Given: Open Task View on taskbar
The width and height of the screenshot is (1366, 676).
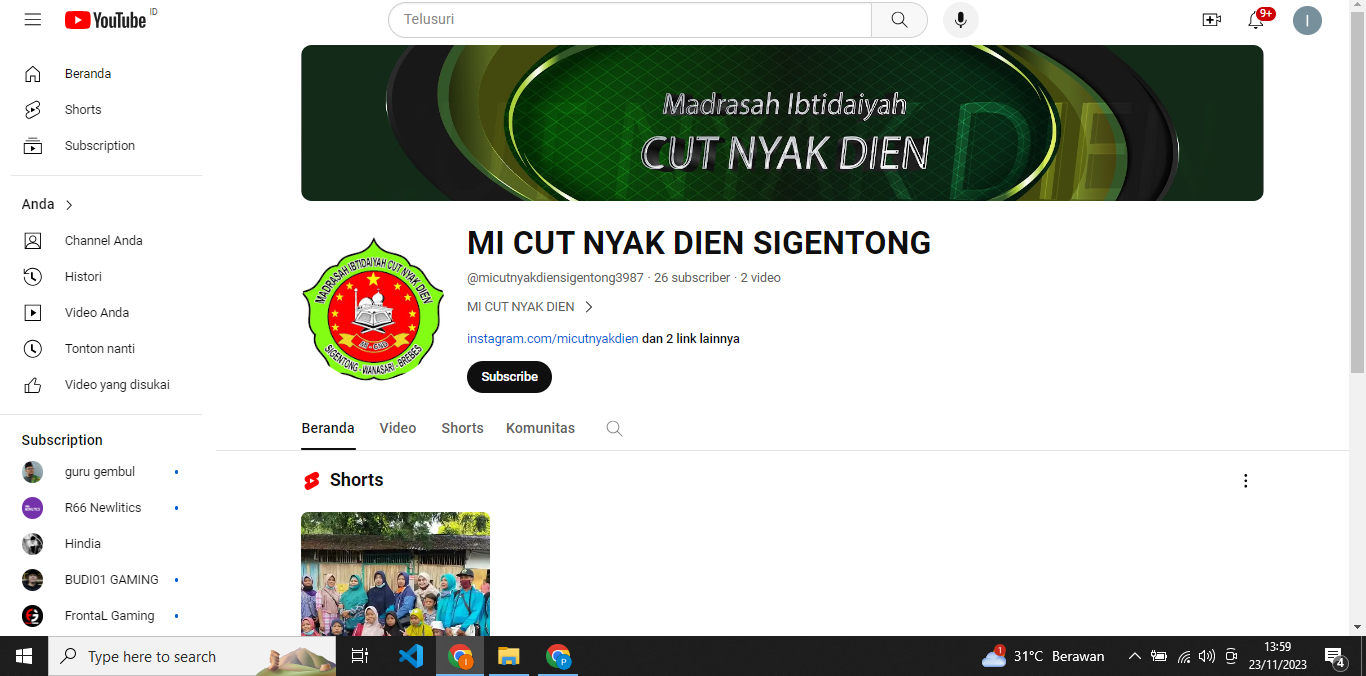Looking at the screenshot, I should 360,656.
